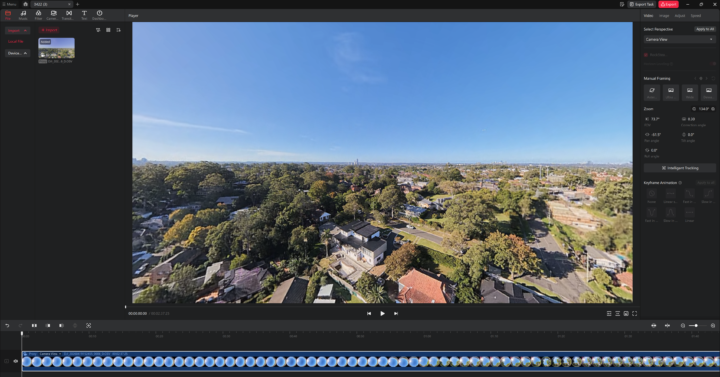The height and width of the screenshot is (377, 720).
Task: Toggle video track visibility eye
Action: (16, 361)
